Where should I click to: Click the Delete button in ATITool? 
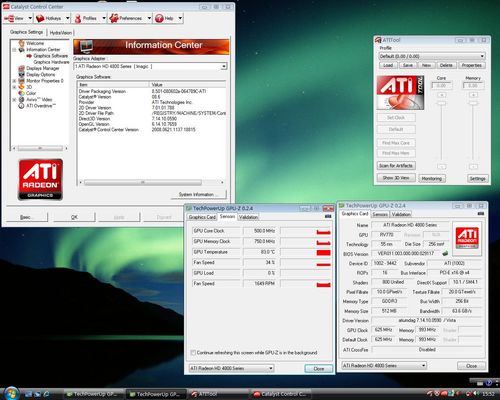[446, 65]
